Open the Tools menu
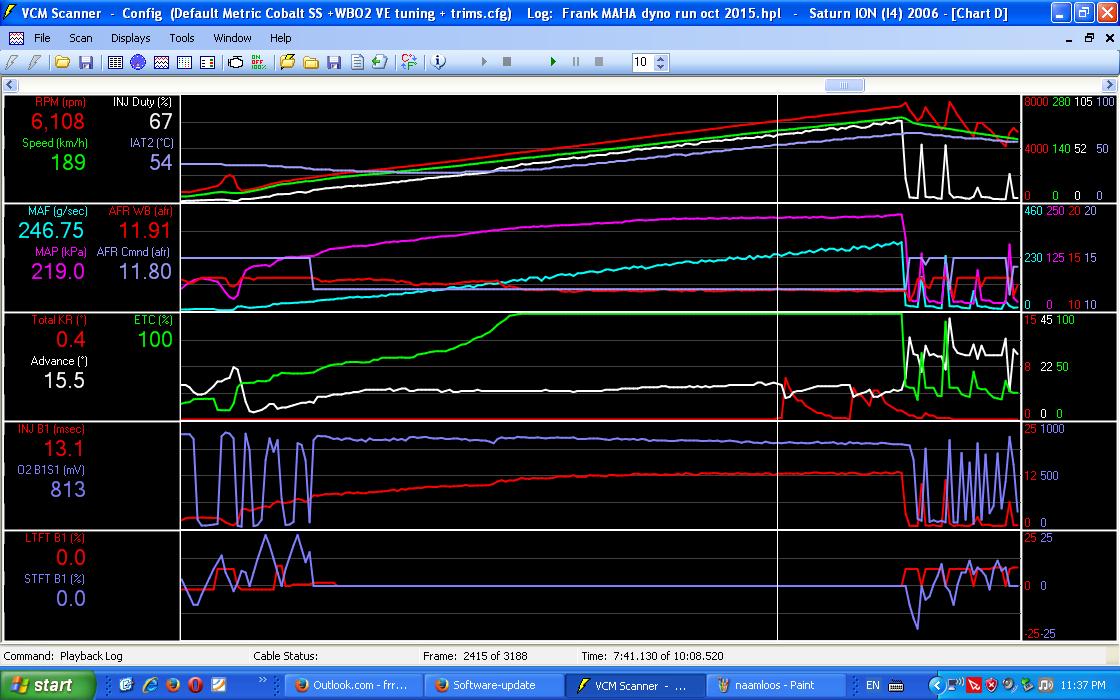 pyautogui.click(x=181, y=38)
